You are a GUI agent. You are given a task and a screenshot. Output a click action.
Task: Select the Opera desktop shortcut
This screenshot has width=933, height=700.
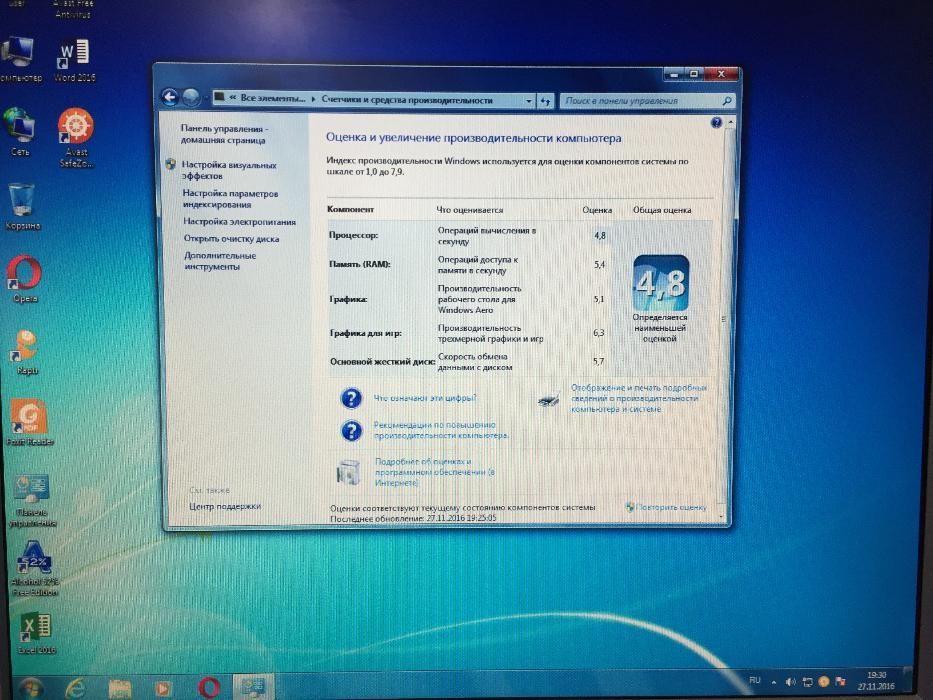(x=24, y=279)
